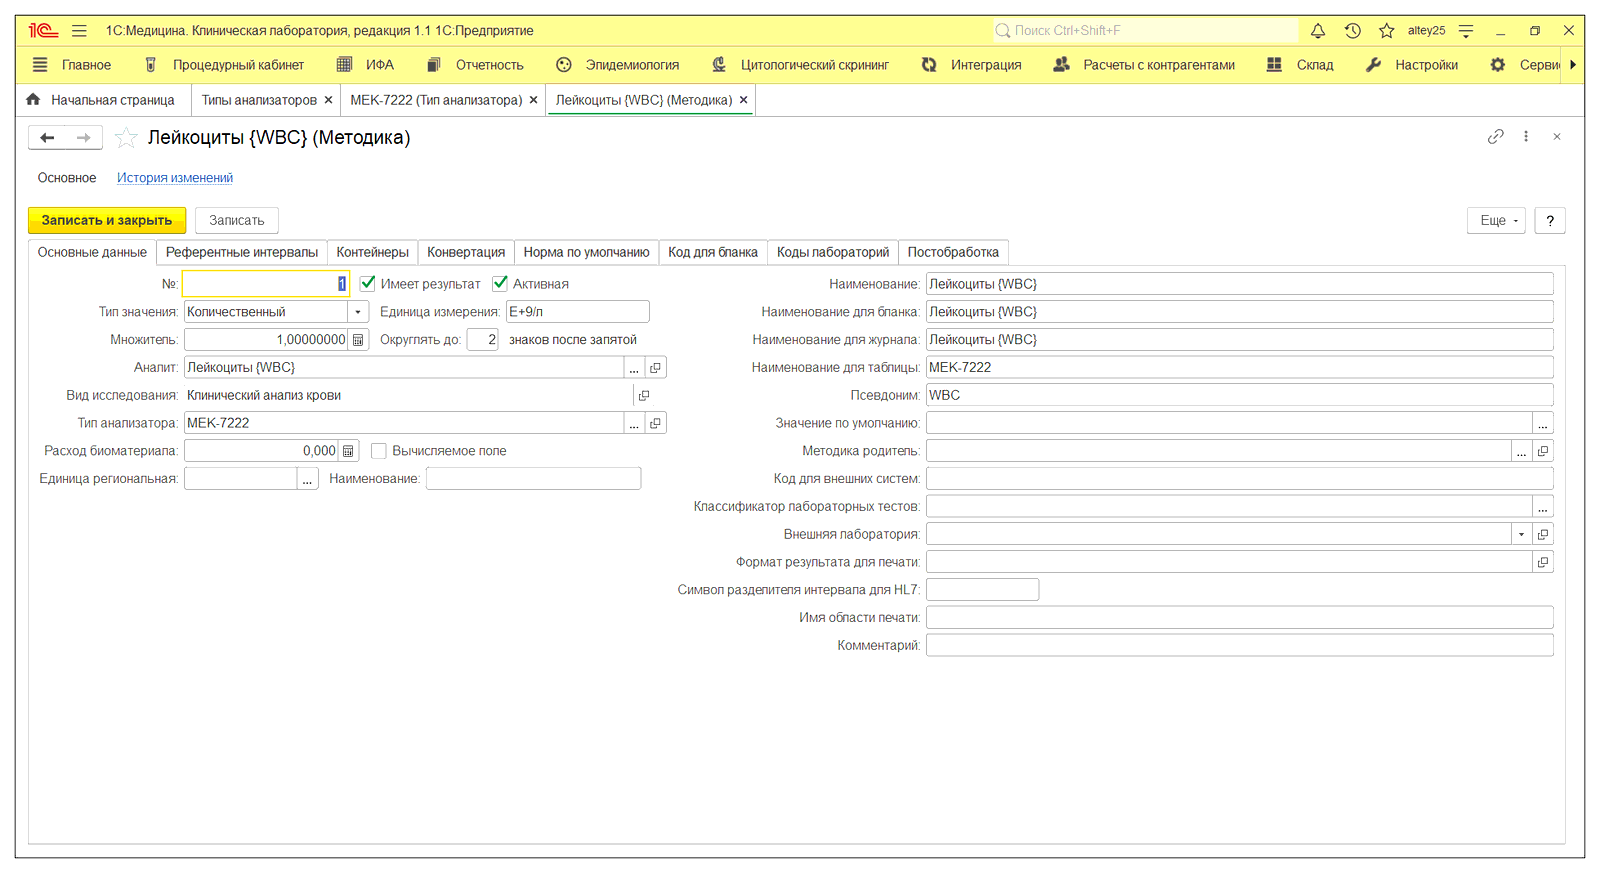
Task: Switch to Коды лабораторий tab
Action: click(833, 253)
